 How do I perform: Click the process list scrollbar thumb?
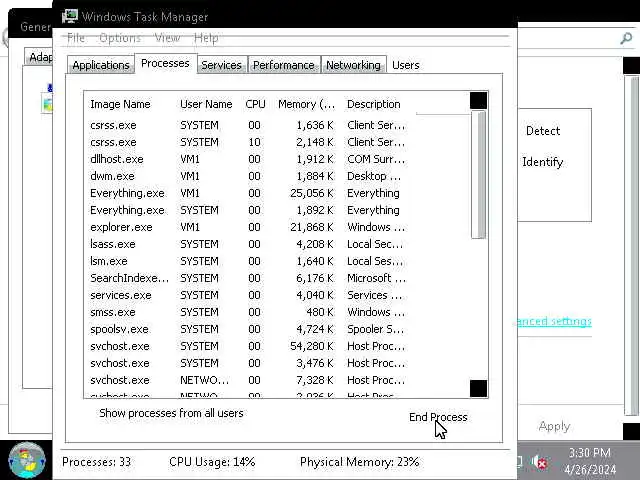click(478, 175)
